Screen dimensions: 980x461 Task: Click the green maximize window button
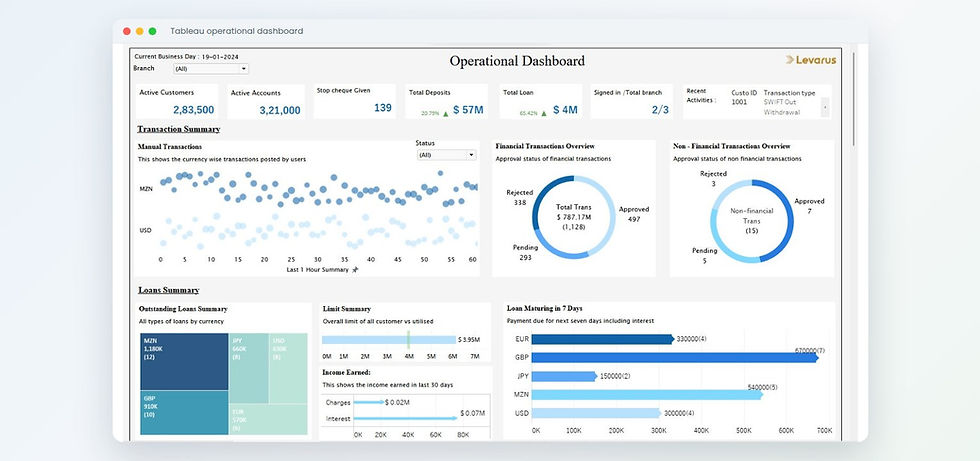point(152,31)
